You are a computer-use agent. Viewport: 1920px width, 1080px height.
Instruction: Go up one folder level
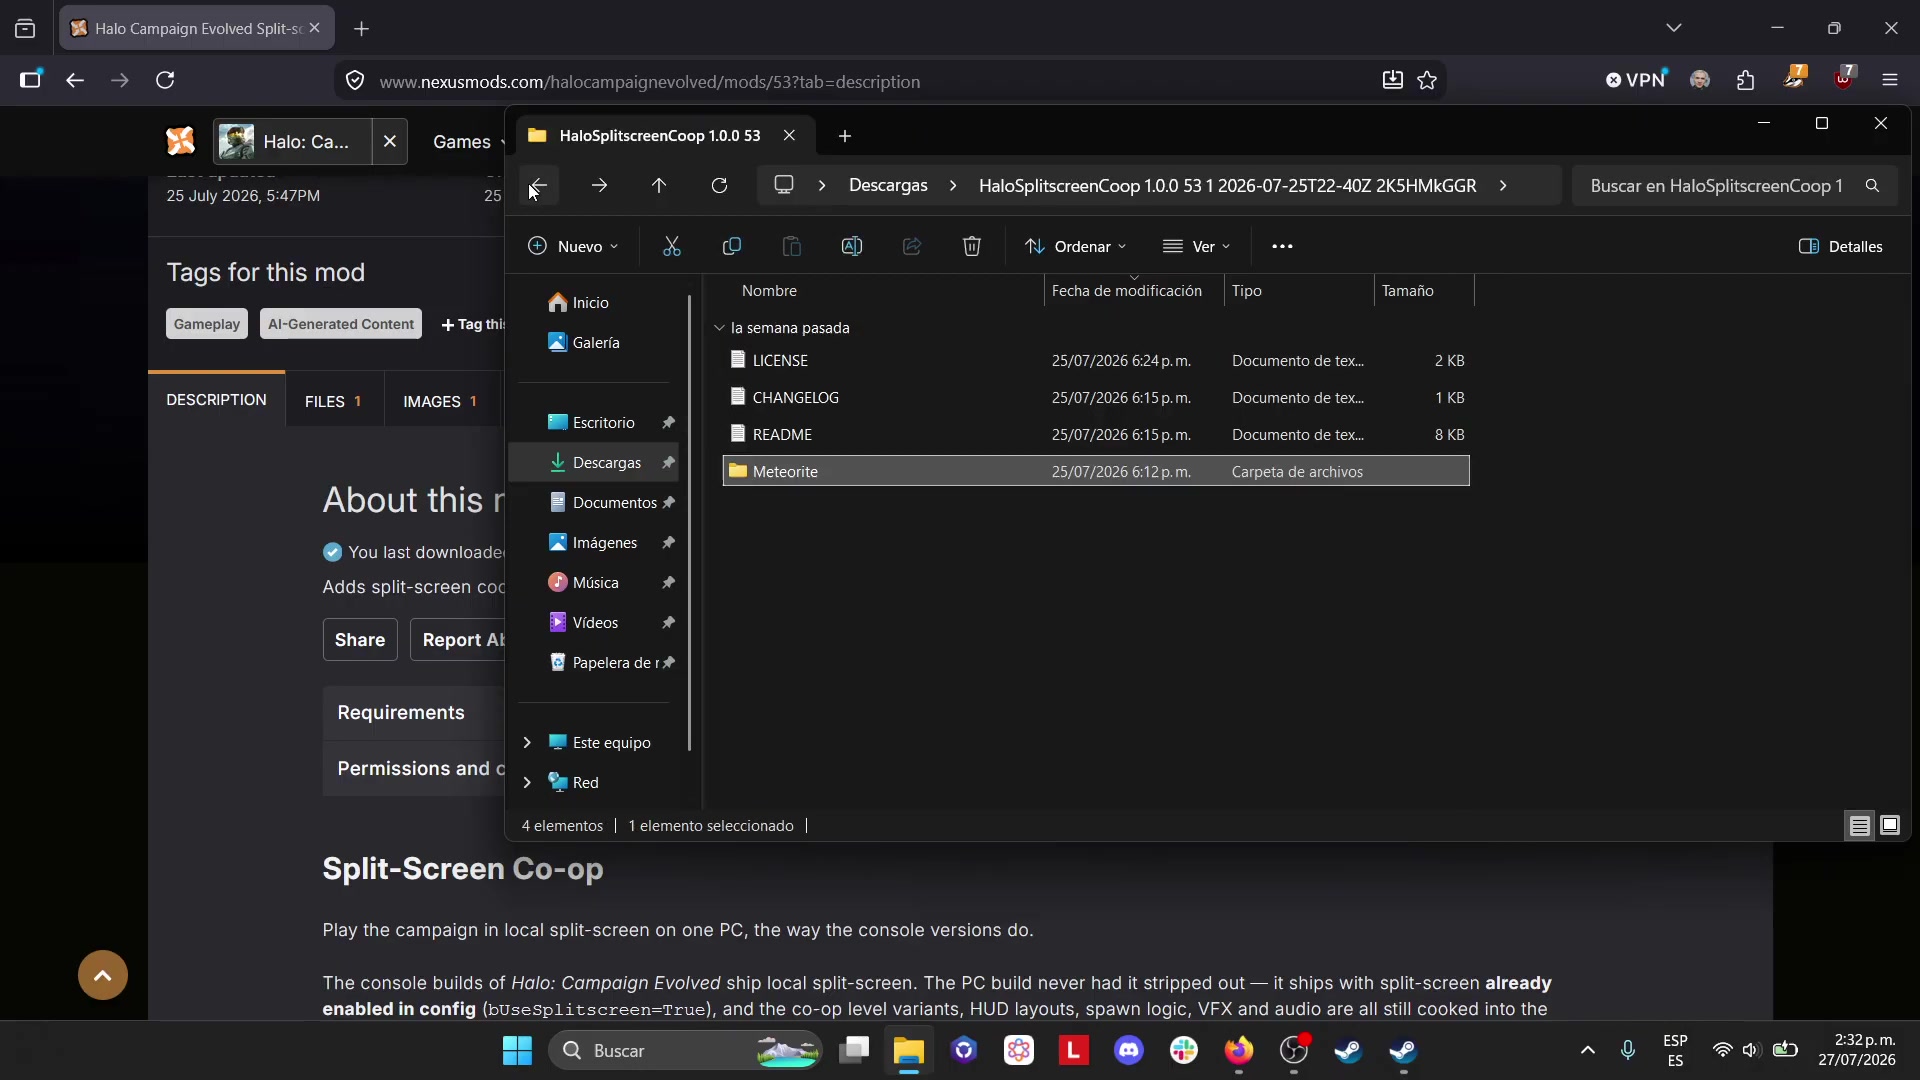click(x=659, y=186)
